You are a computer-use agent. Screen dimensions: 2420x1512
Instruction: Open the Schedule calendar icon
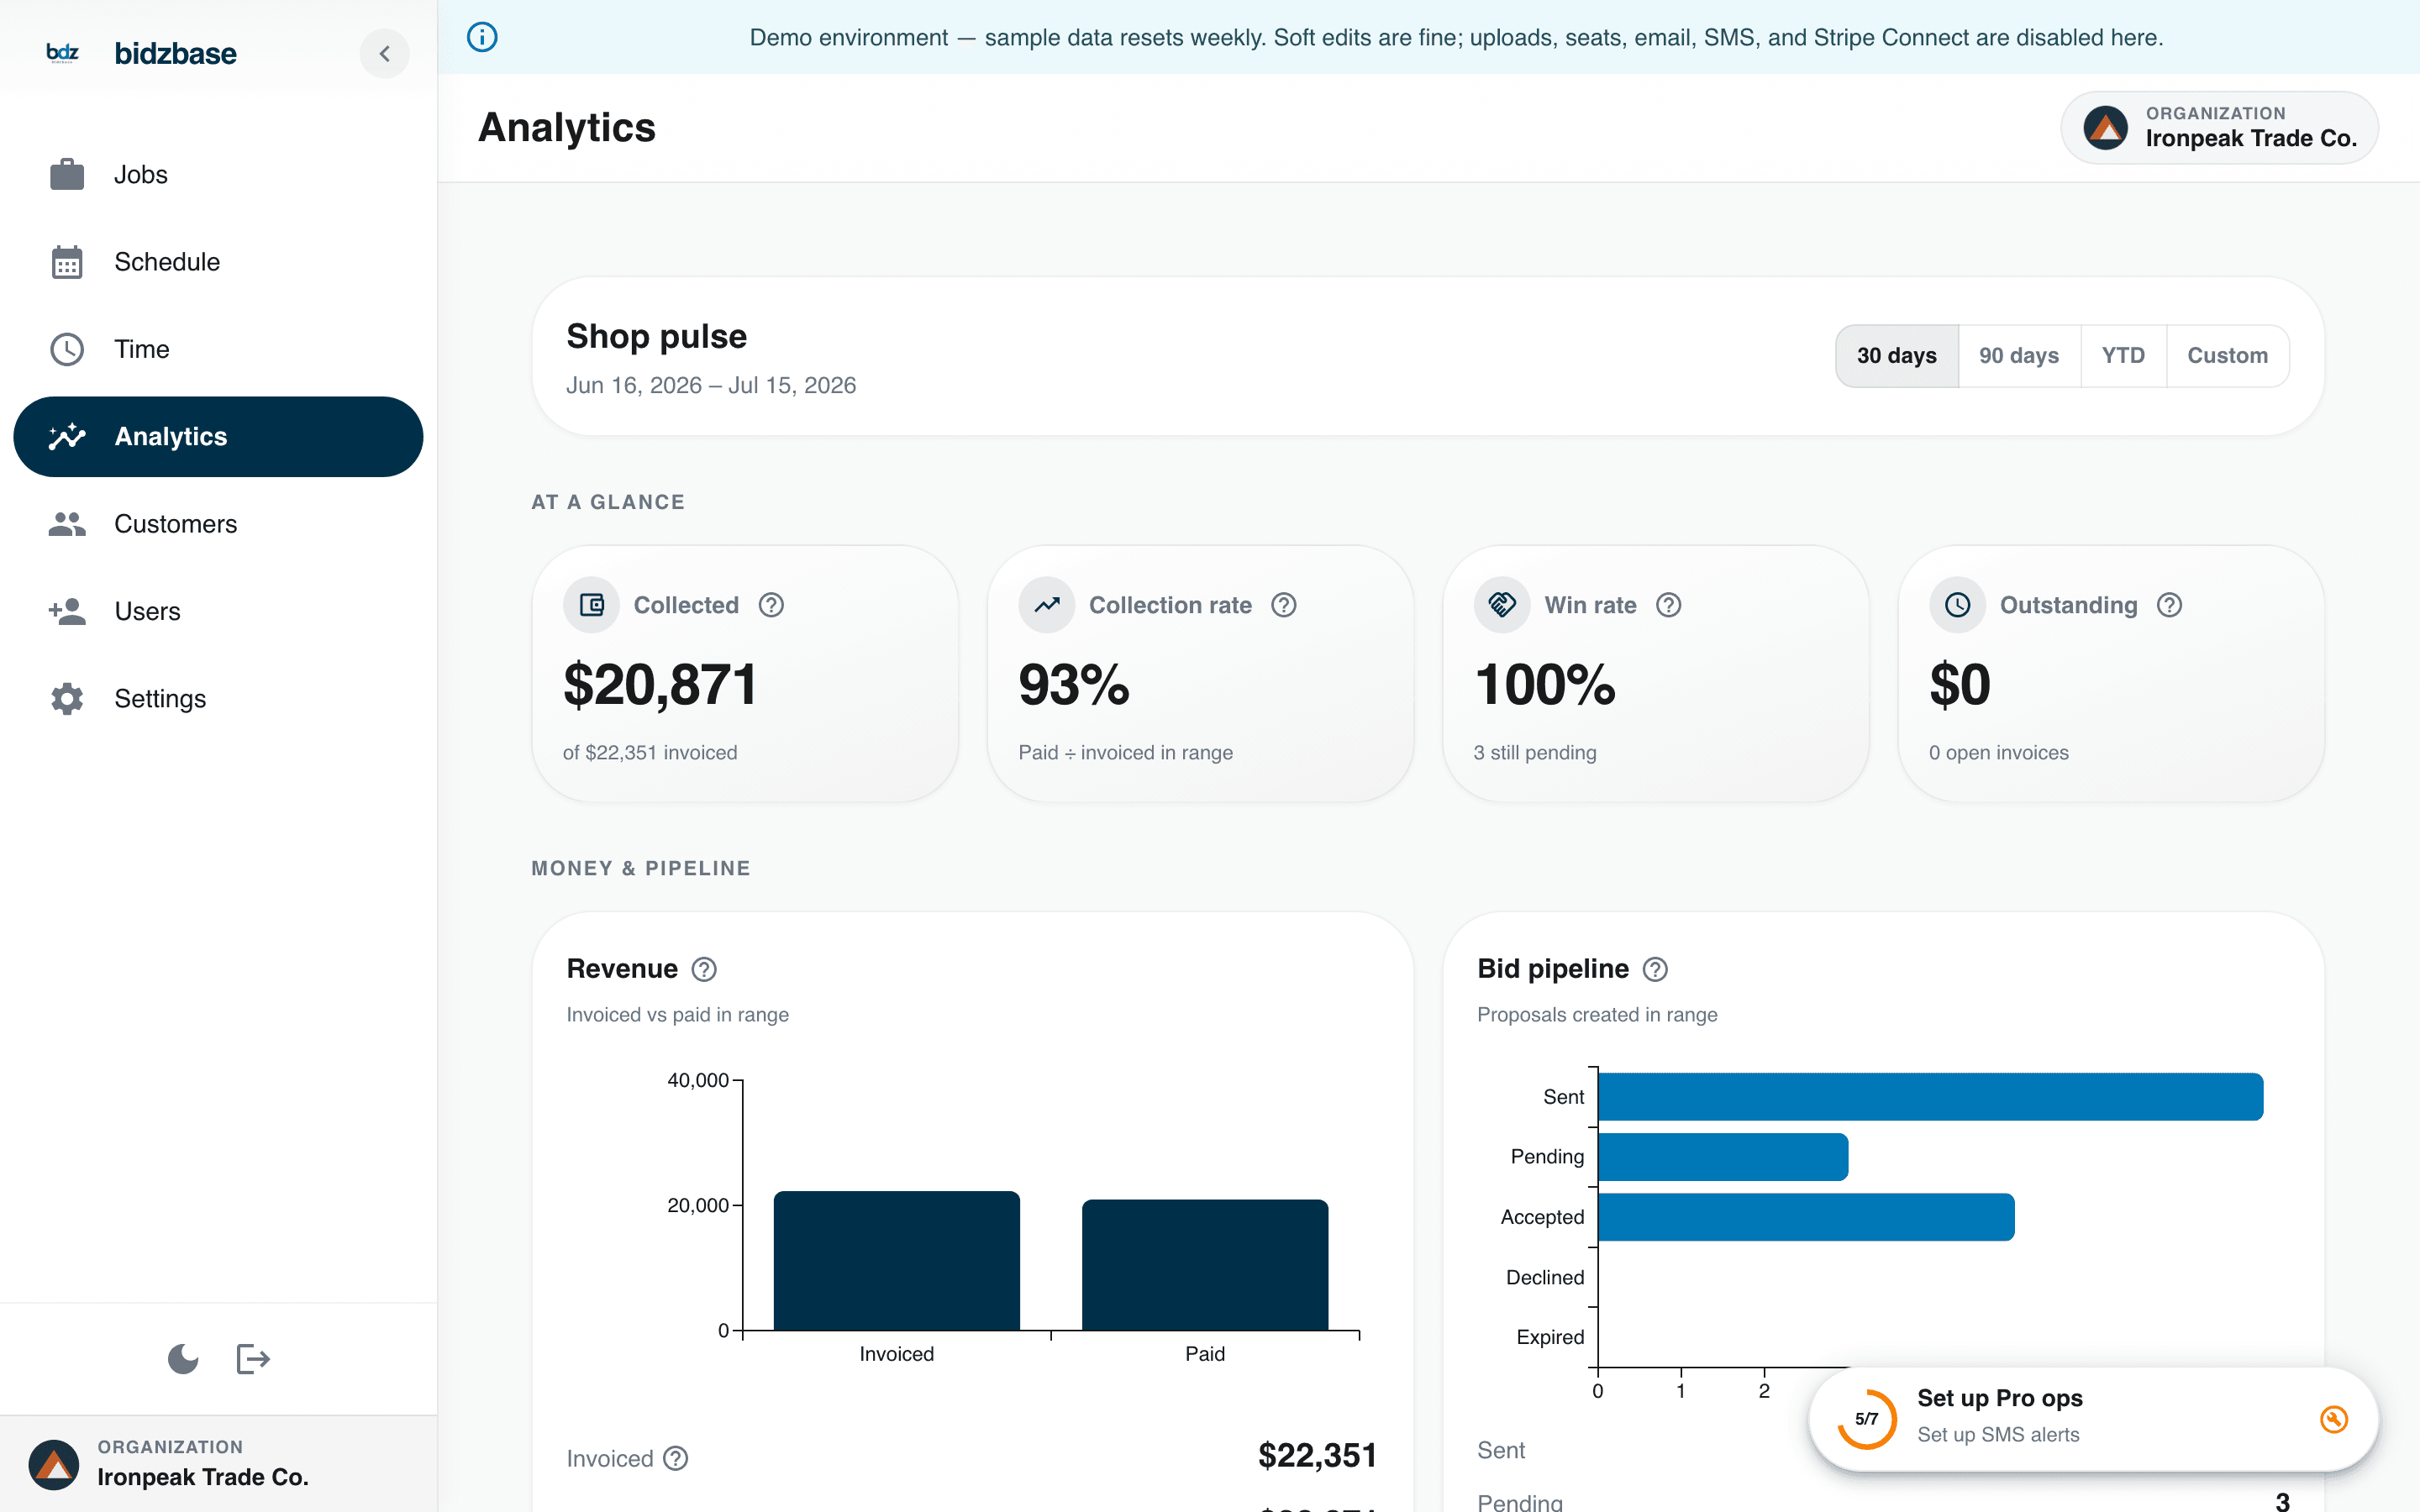[67, 262]
